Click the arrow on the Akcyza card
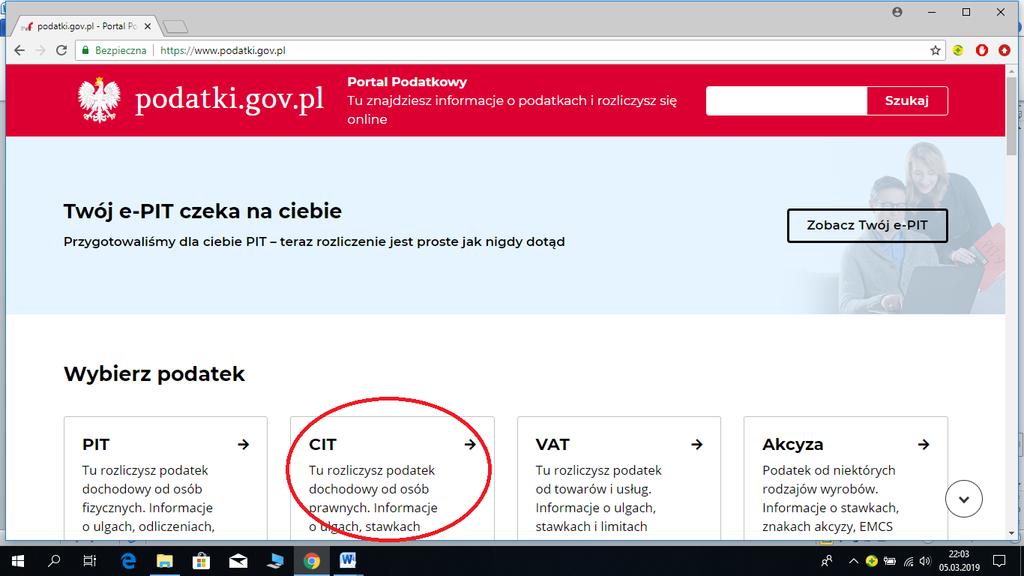The image size is (1024, 576). tap(923, 445)
